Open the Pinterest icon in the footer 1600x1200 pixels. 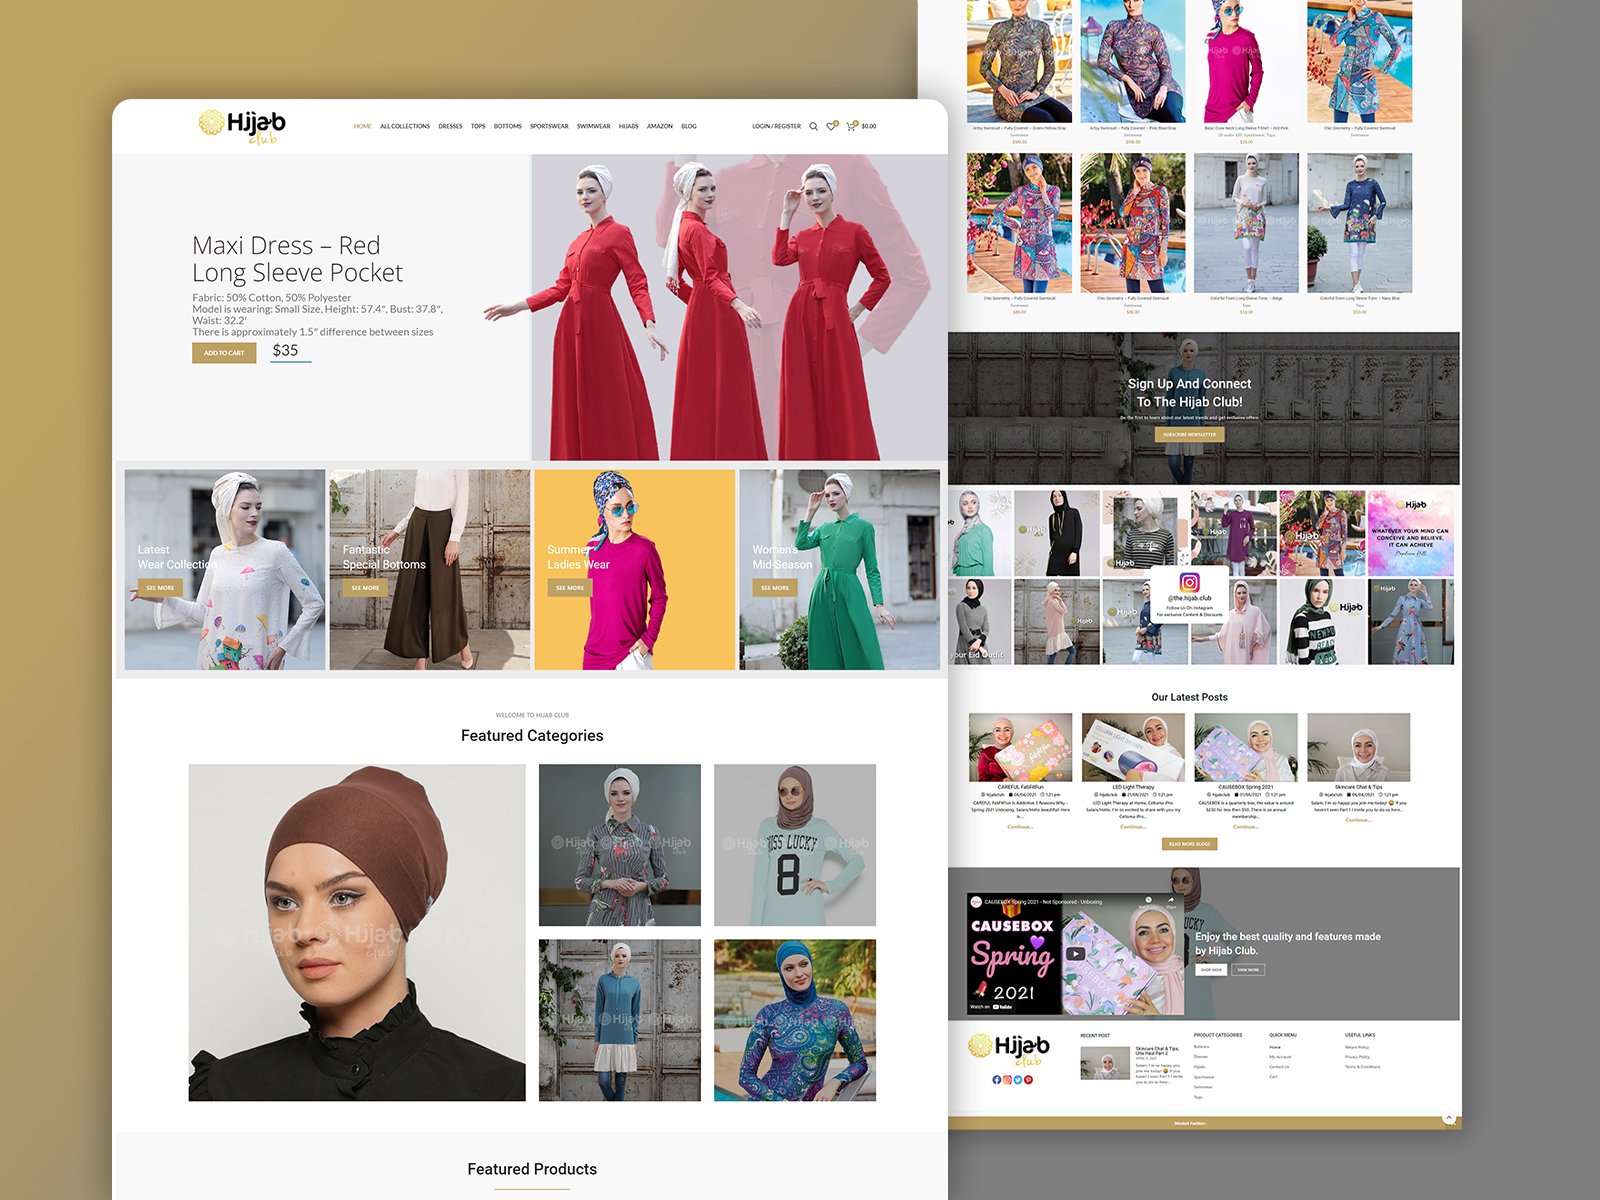pyautogui.click(x=1028, y=1079)
